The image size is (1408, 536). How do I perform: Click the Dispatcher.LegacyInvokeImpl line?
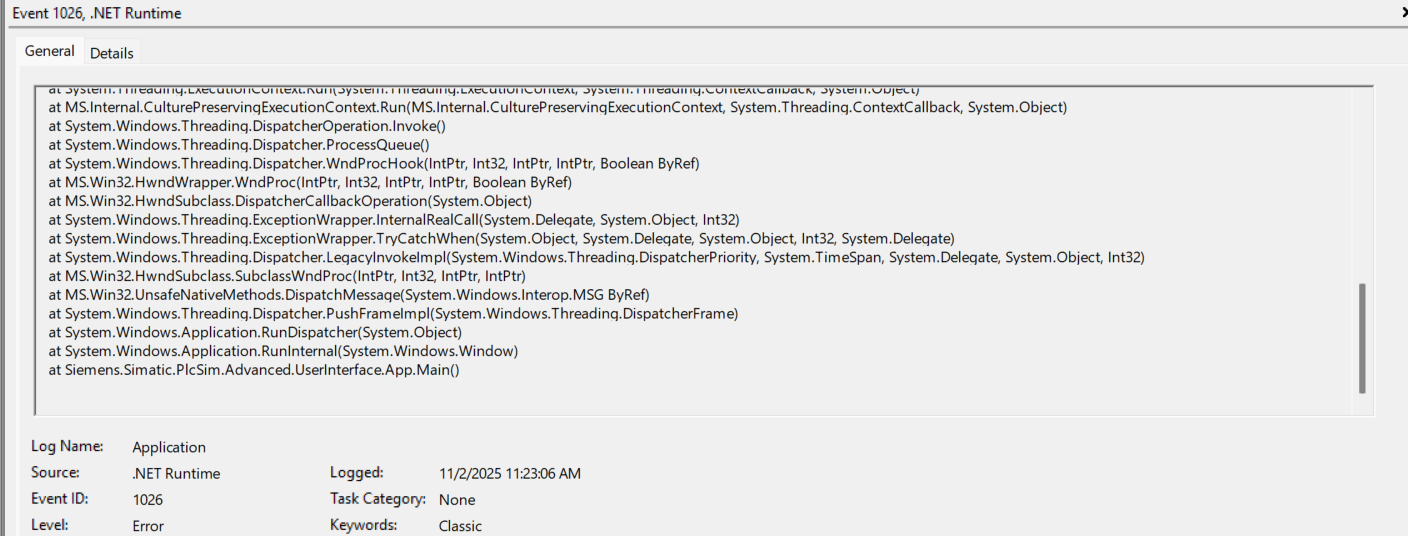pos(596,257)
